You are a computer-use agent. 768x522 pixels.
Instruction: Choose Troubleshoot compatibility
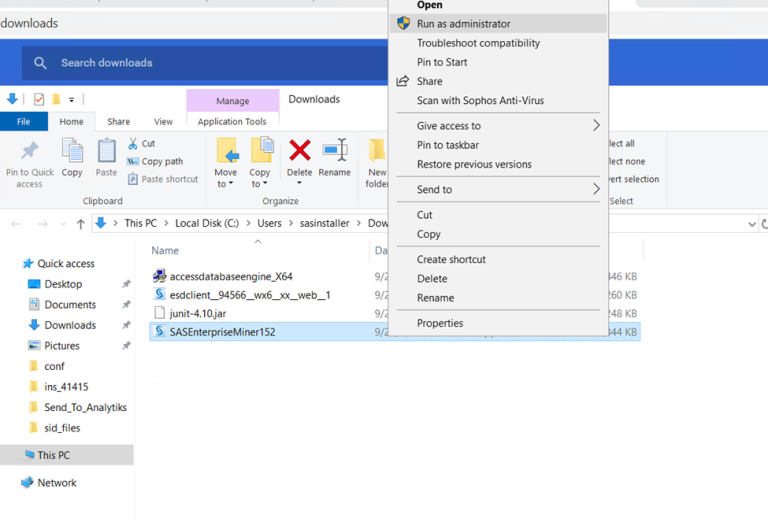tap(499, 43)
